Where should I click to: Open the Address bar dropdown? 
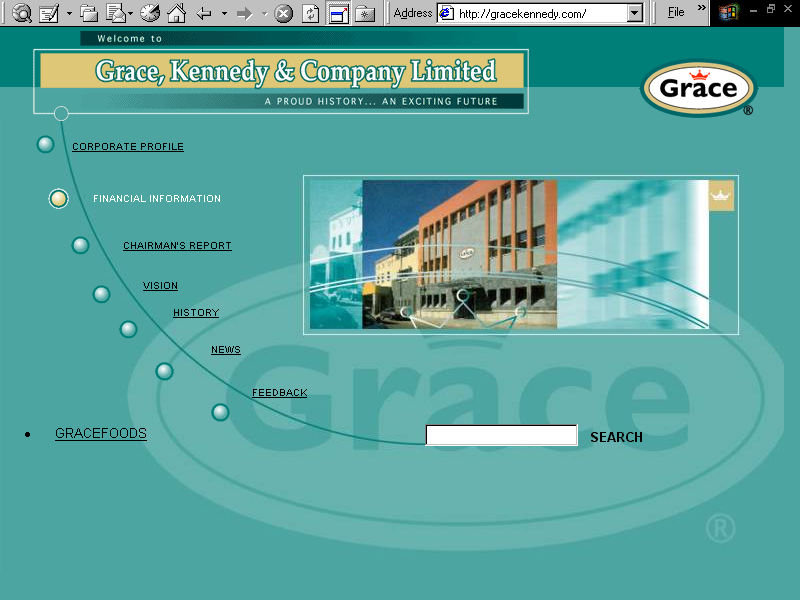coord(633,13)
